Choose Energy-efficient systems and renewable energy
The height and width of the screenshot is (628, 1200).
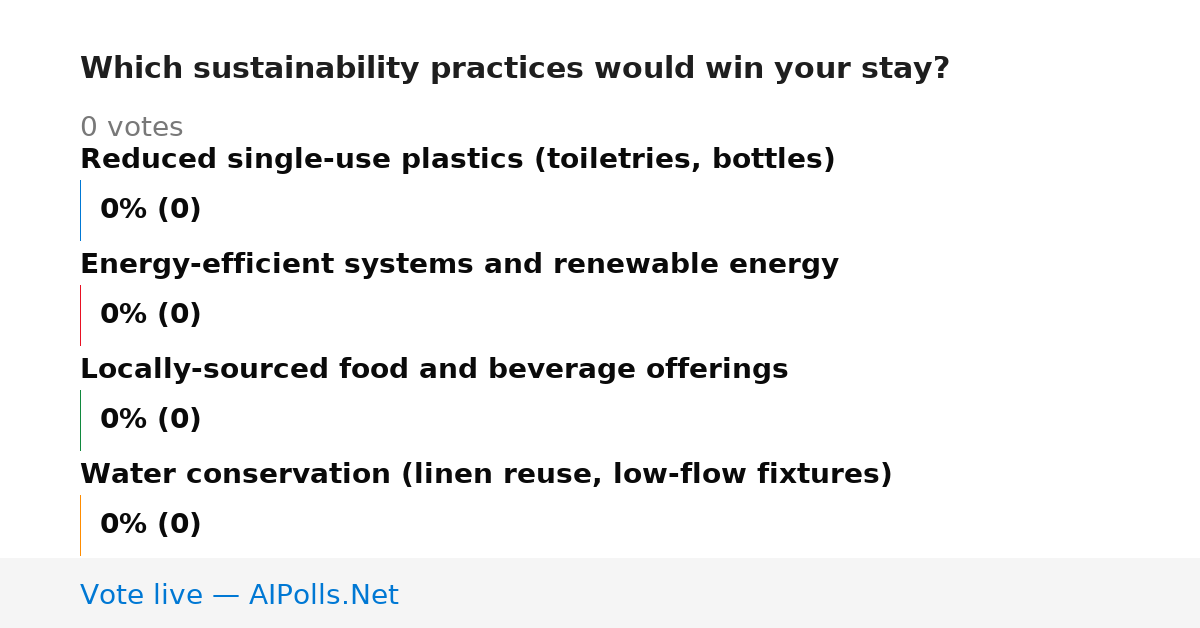point(459,265)
